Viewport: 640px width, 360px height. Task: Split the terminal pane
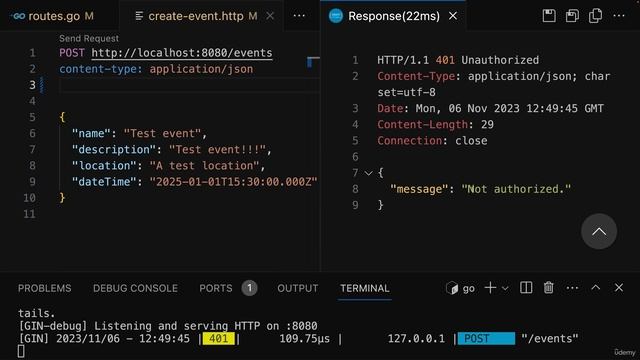(526, 288)
